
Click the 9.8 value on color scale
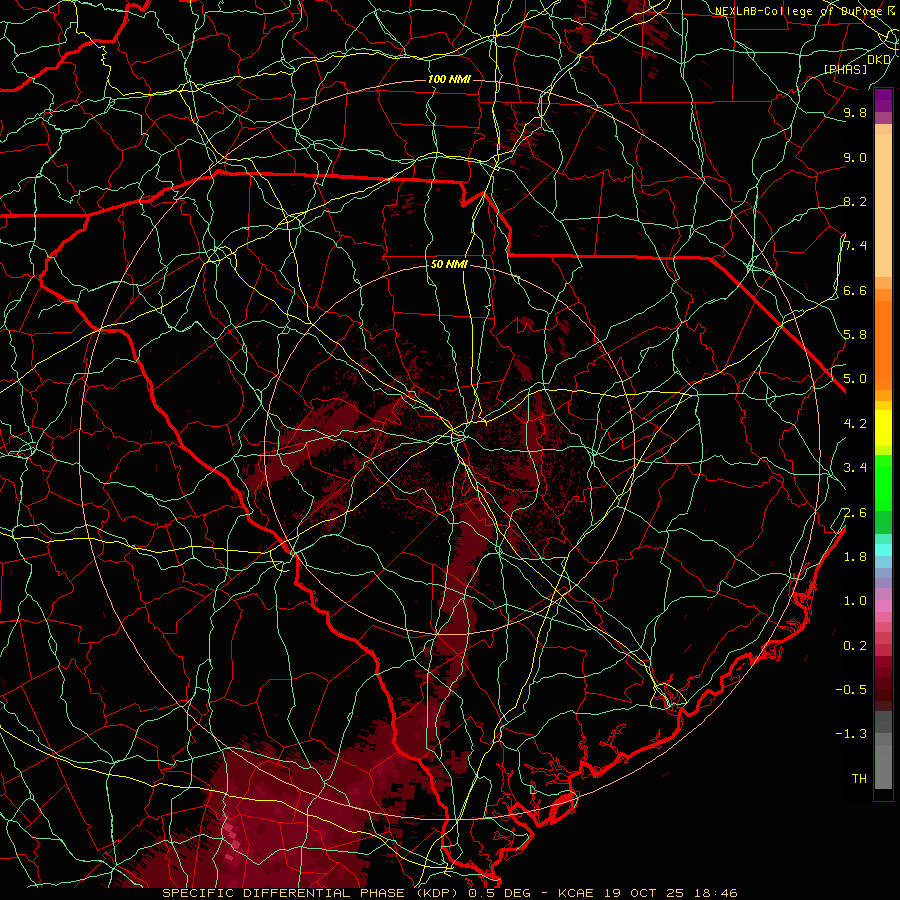click(855, 112)
